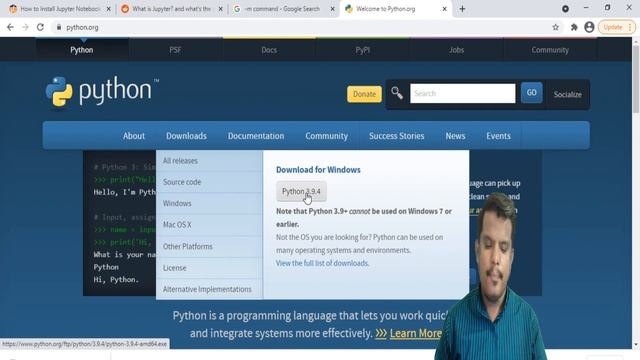Open the Docs top navigation tab
Screen dimensions: 640x360
pos(269,50)
